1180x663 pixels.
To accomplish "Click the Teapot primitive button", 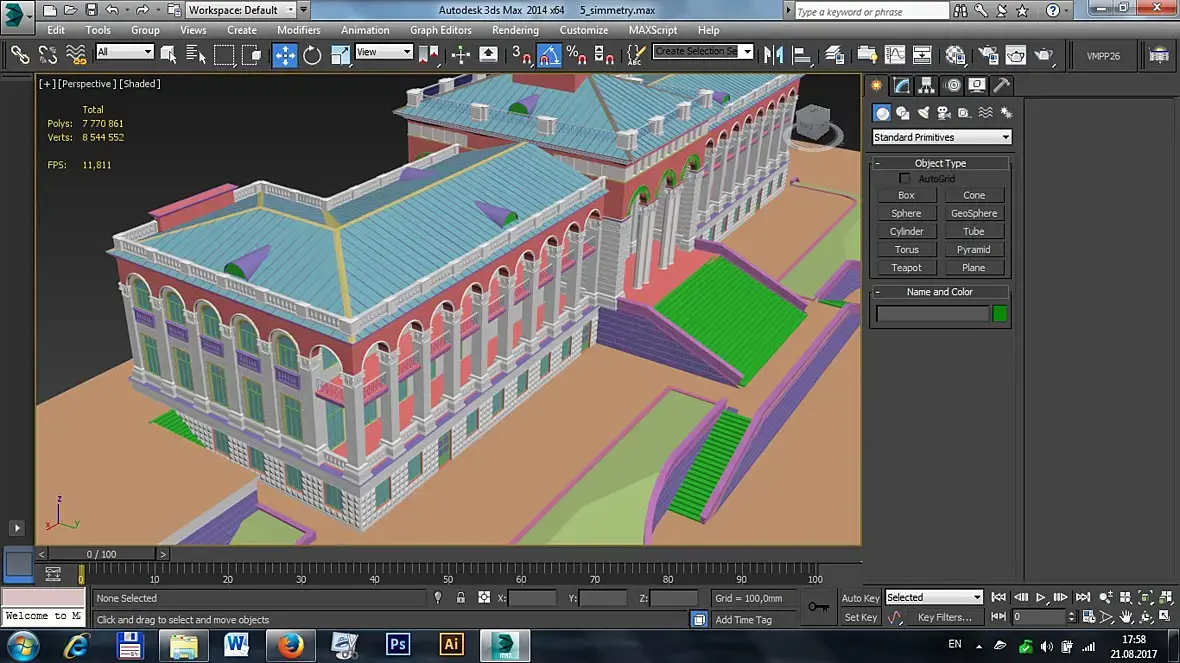I will pos(906,268).
